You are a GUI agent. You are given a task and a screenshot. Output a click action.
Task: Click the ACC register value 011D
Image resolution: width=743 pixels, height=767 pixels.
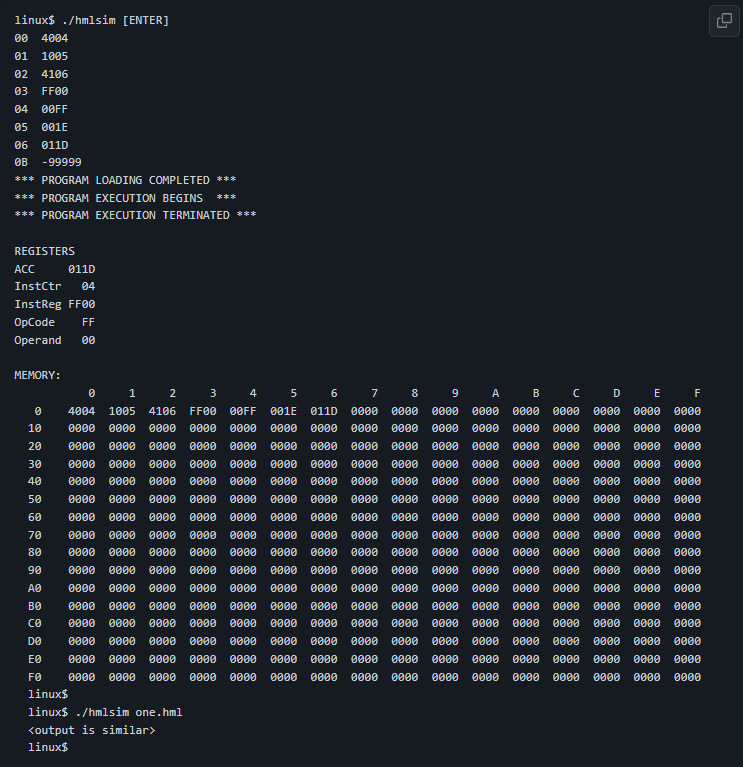[82, 269]
